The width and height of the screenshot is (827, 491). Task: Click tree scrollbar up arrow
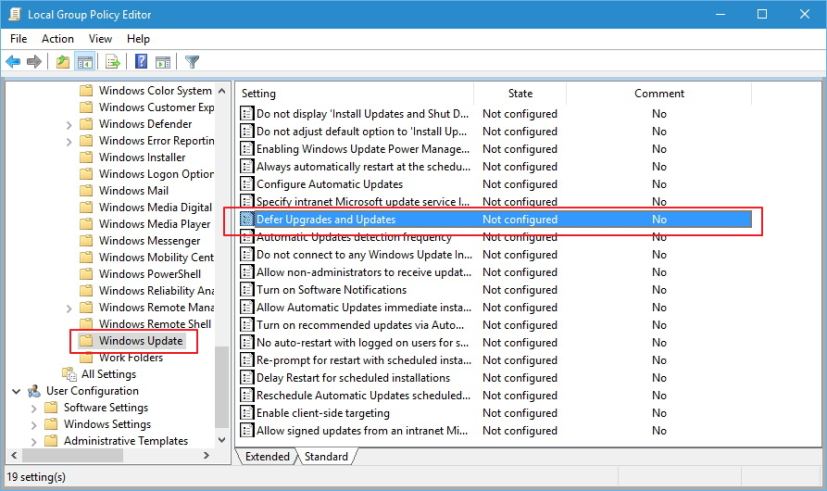pos(222,91)
